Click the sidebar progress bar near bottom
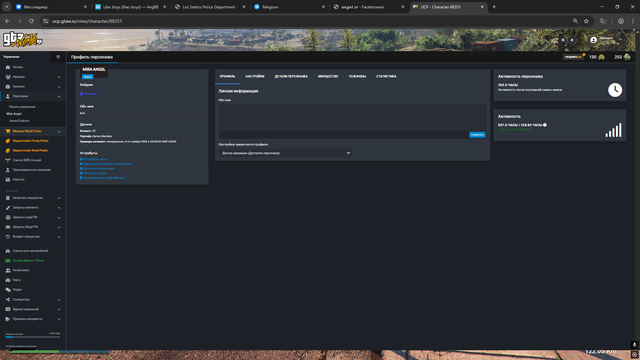The height and width of the screenshot is (360, 640). pyautogui.click(x=33, y=337)
